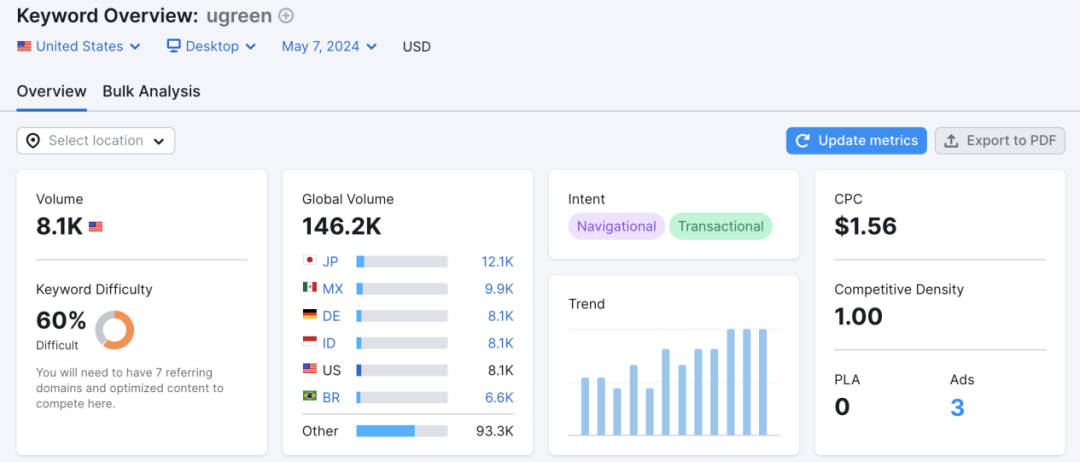Viewport: 1080px width, 462px height.
Task: Click the Indonesia flag icon
Action: (309, 342)
